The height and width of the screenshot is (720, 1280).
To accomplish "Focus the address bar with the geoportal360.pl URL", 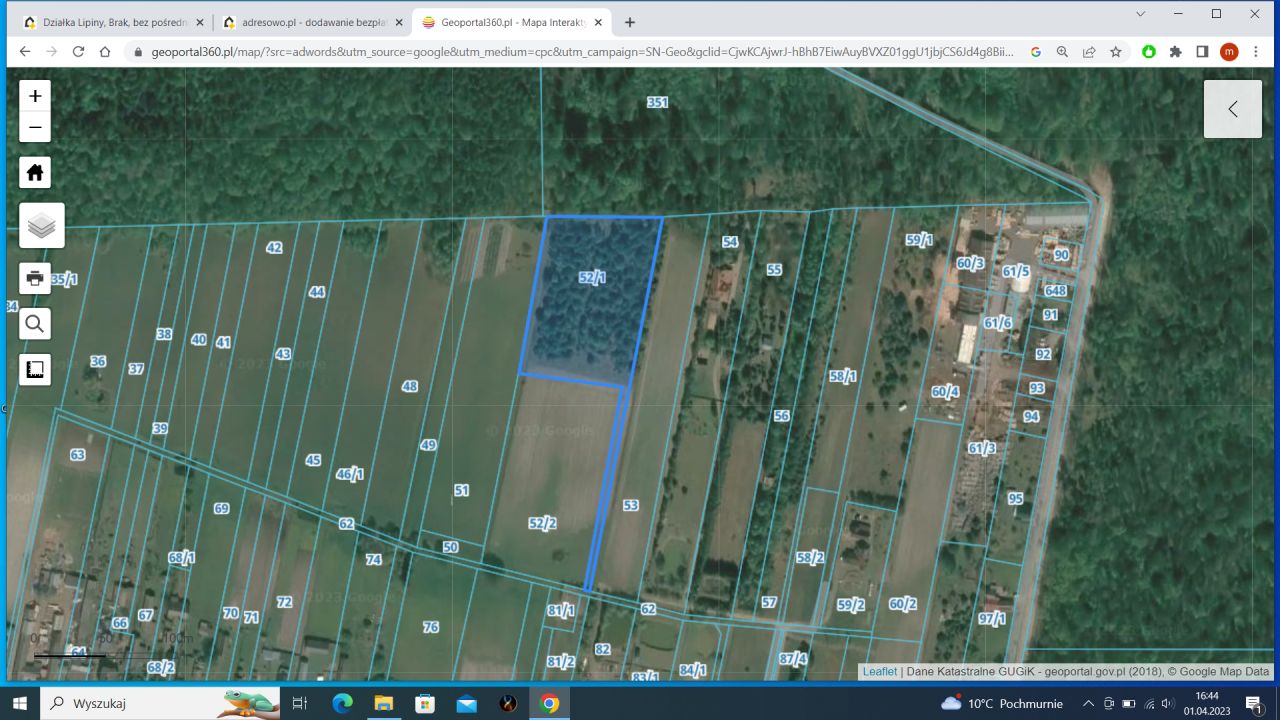I will [582, 52].
